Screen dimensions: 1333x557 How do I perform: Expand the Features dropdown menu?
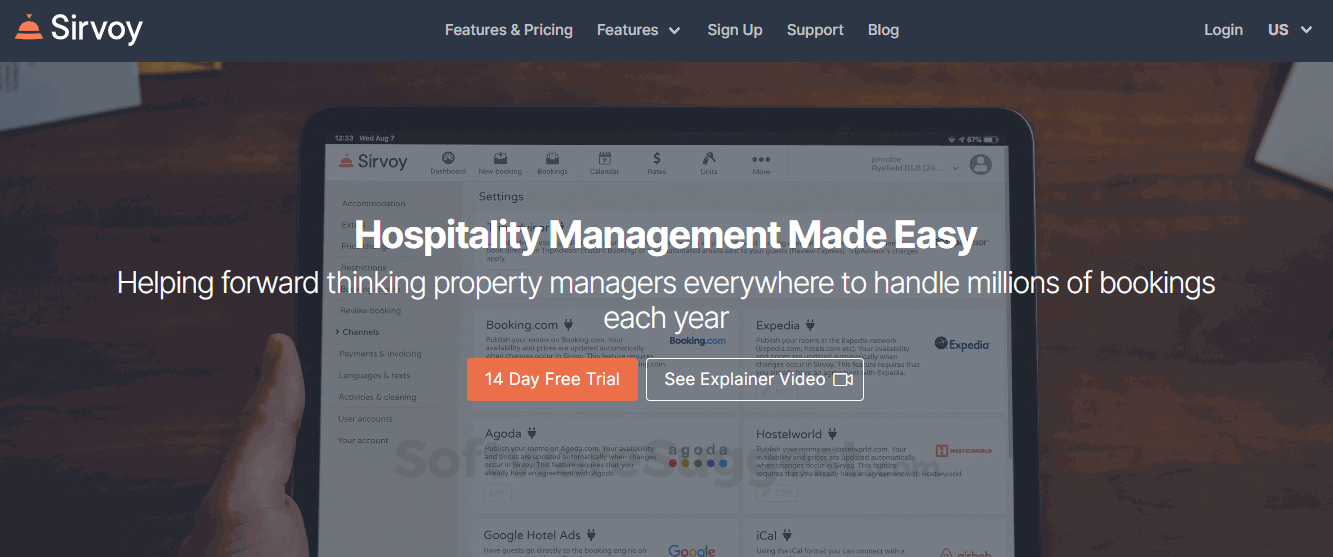coord(639,30)
